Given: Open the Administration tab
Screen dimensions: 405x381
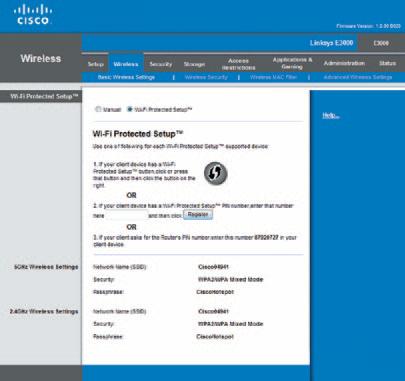Looking at the screenshot, I should 344,63.
